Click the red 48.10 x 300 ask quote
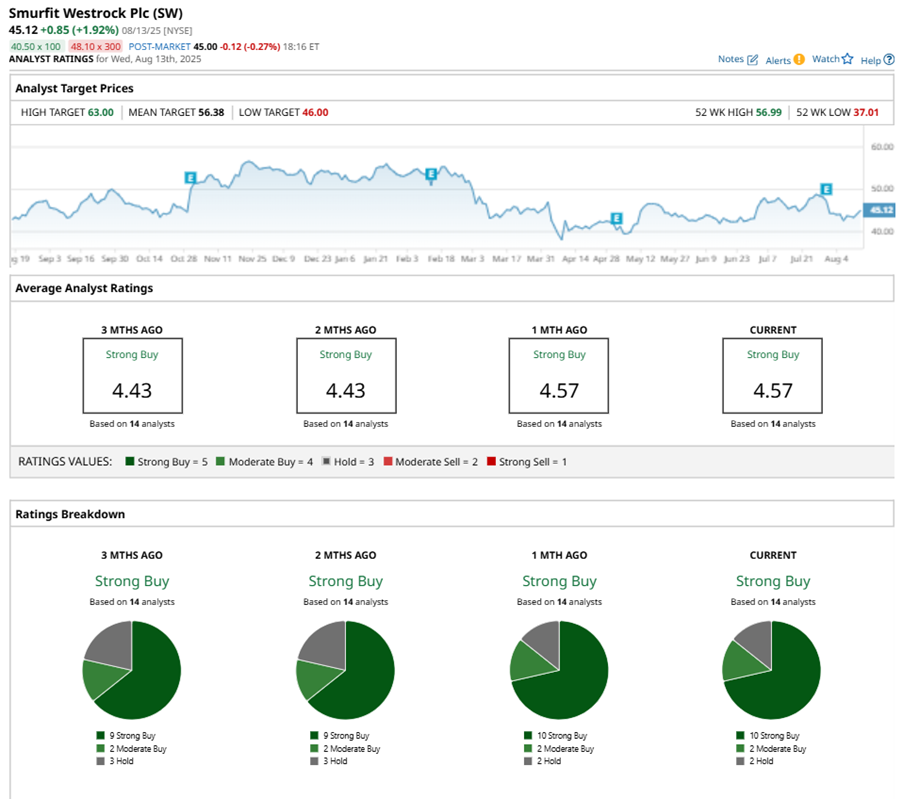Screen dimensions: 903x799 point(96,47)
